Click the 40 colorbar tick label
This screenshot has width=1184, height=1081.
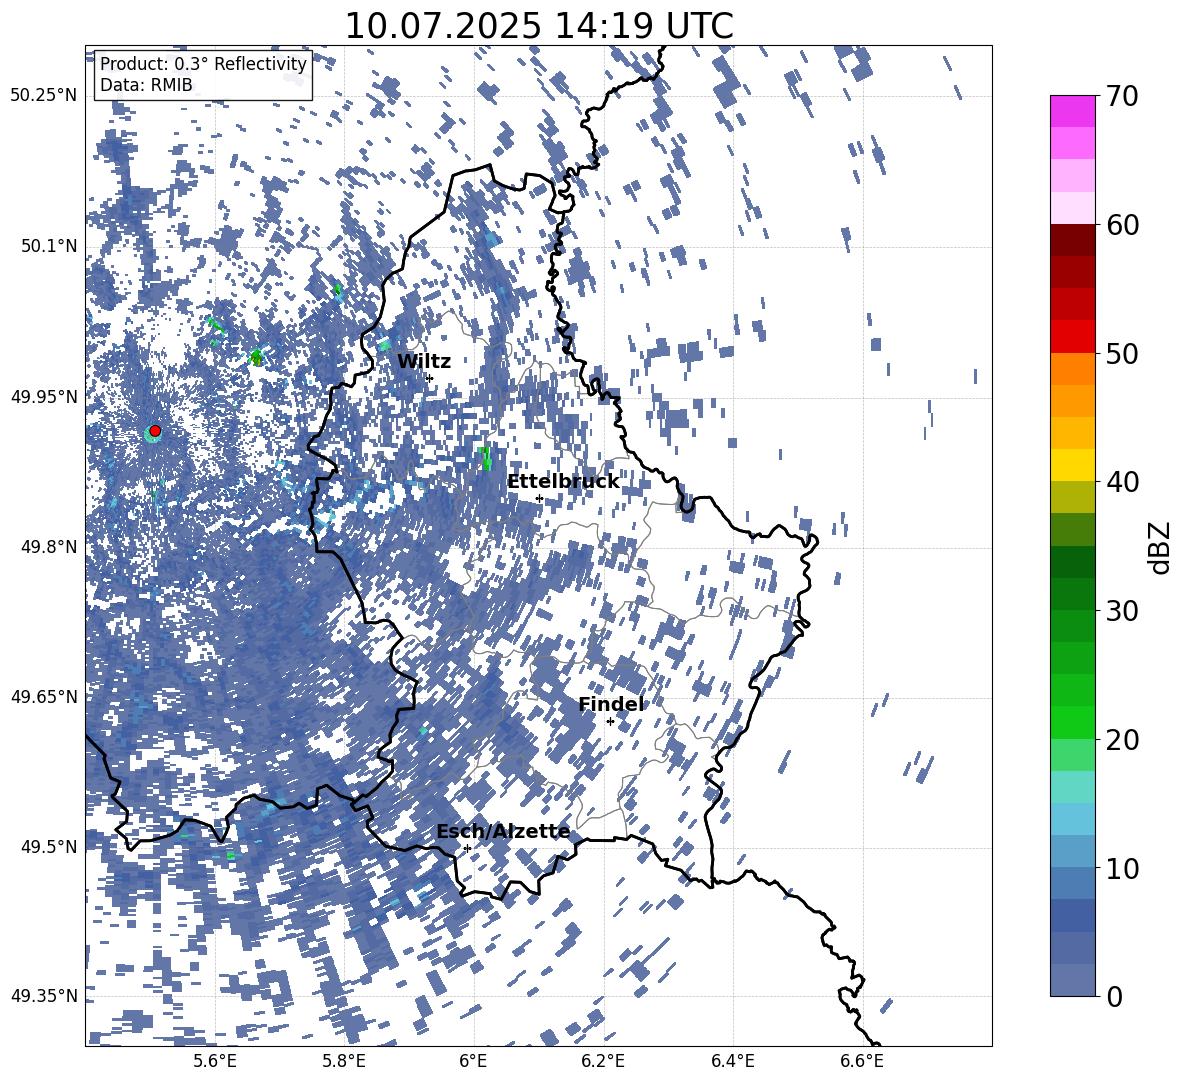click(x=1123, y=482)
